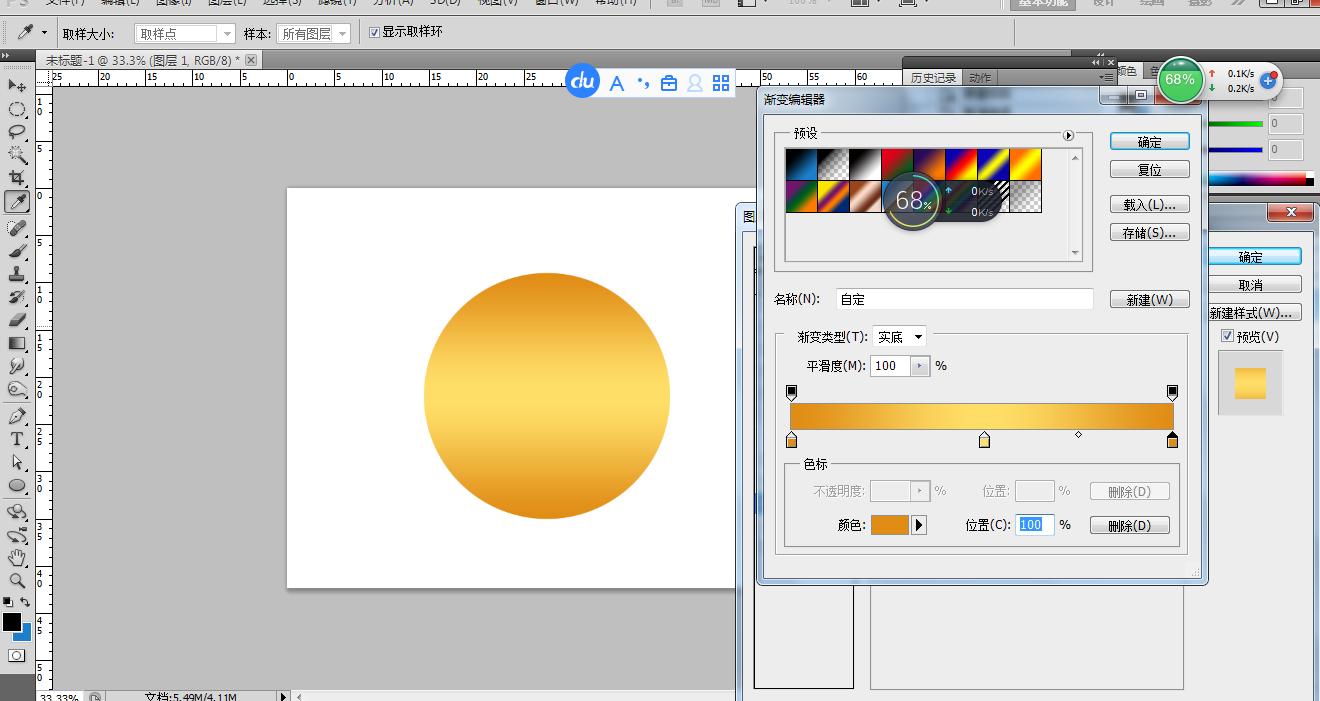Viewport: 1320px width, 701px height.
Task: Enable Quick Mask mode at toolbar bottom
Action: coord(14,655)
